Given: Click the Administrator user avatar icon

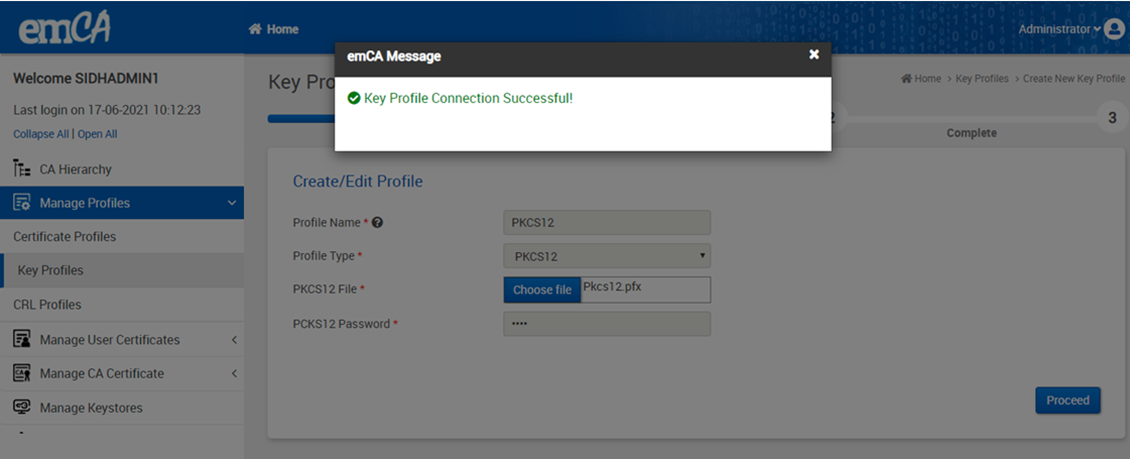Looking at the screenshot, I should [1114, 29].
